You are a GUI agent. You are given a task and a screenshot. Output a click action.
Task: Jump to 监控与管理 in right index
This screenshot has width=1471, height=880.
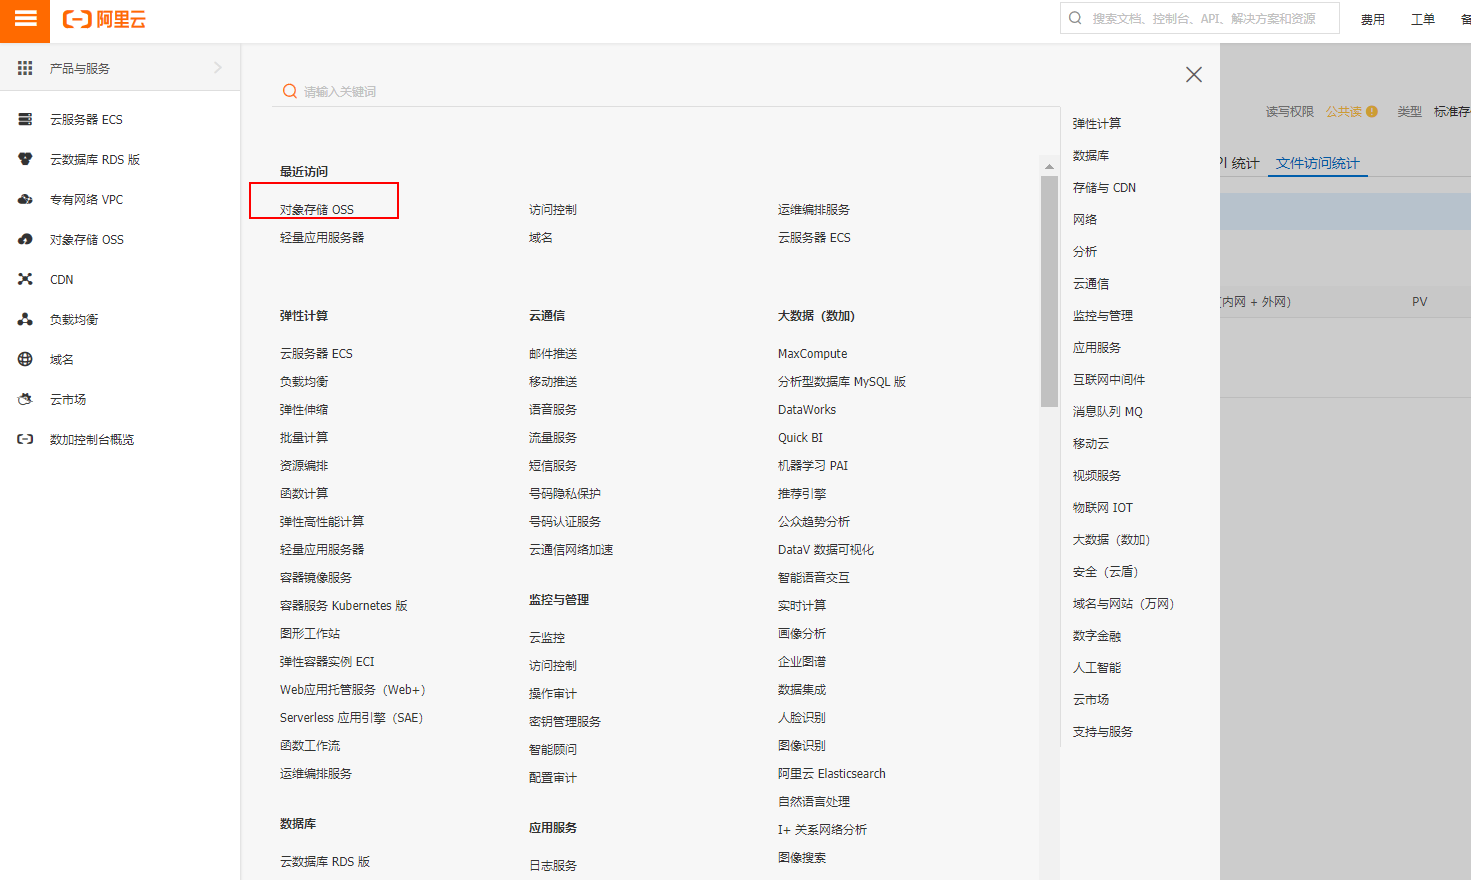point(1103,315)
